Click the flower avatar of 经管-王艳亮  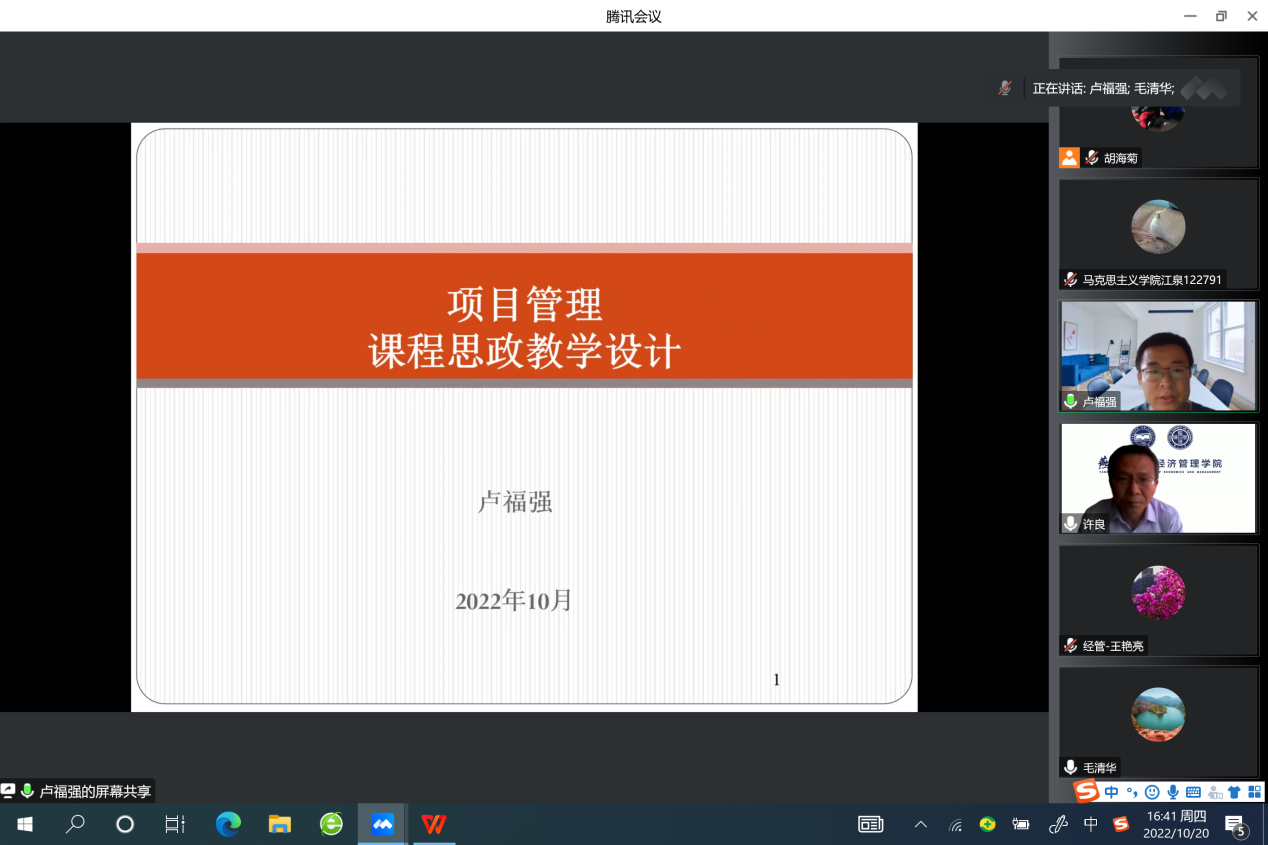pos(1158,593)
